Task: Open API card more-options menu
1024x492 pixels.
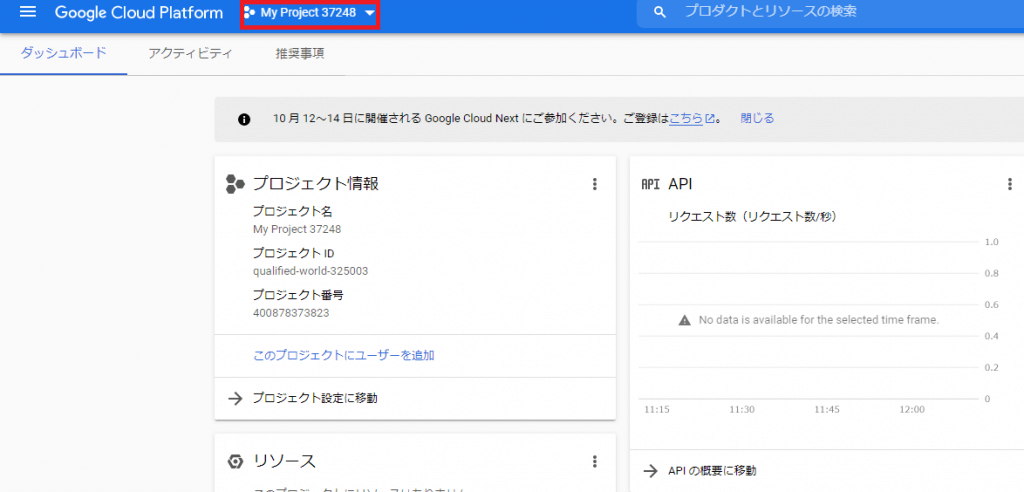Action: tap(1010, 184)
